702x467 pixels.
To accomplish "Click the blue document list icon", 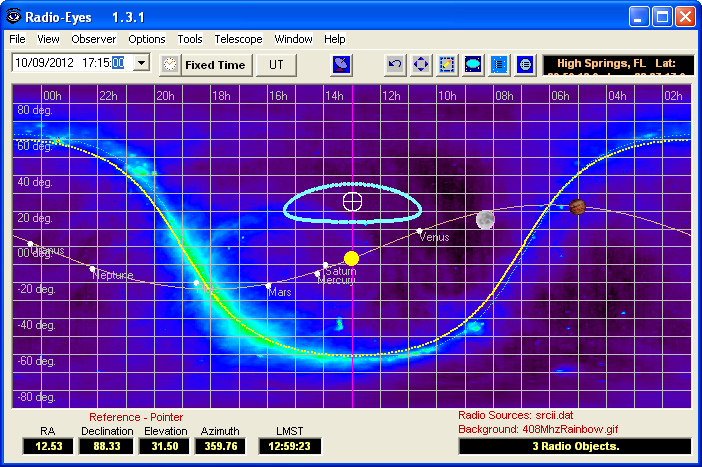I will coord(500,65).
